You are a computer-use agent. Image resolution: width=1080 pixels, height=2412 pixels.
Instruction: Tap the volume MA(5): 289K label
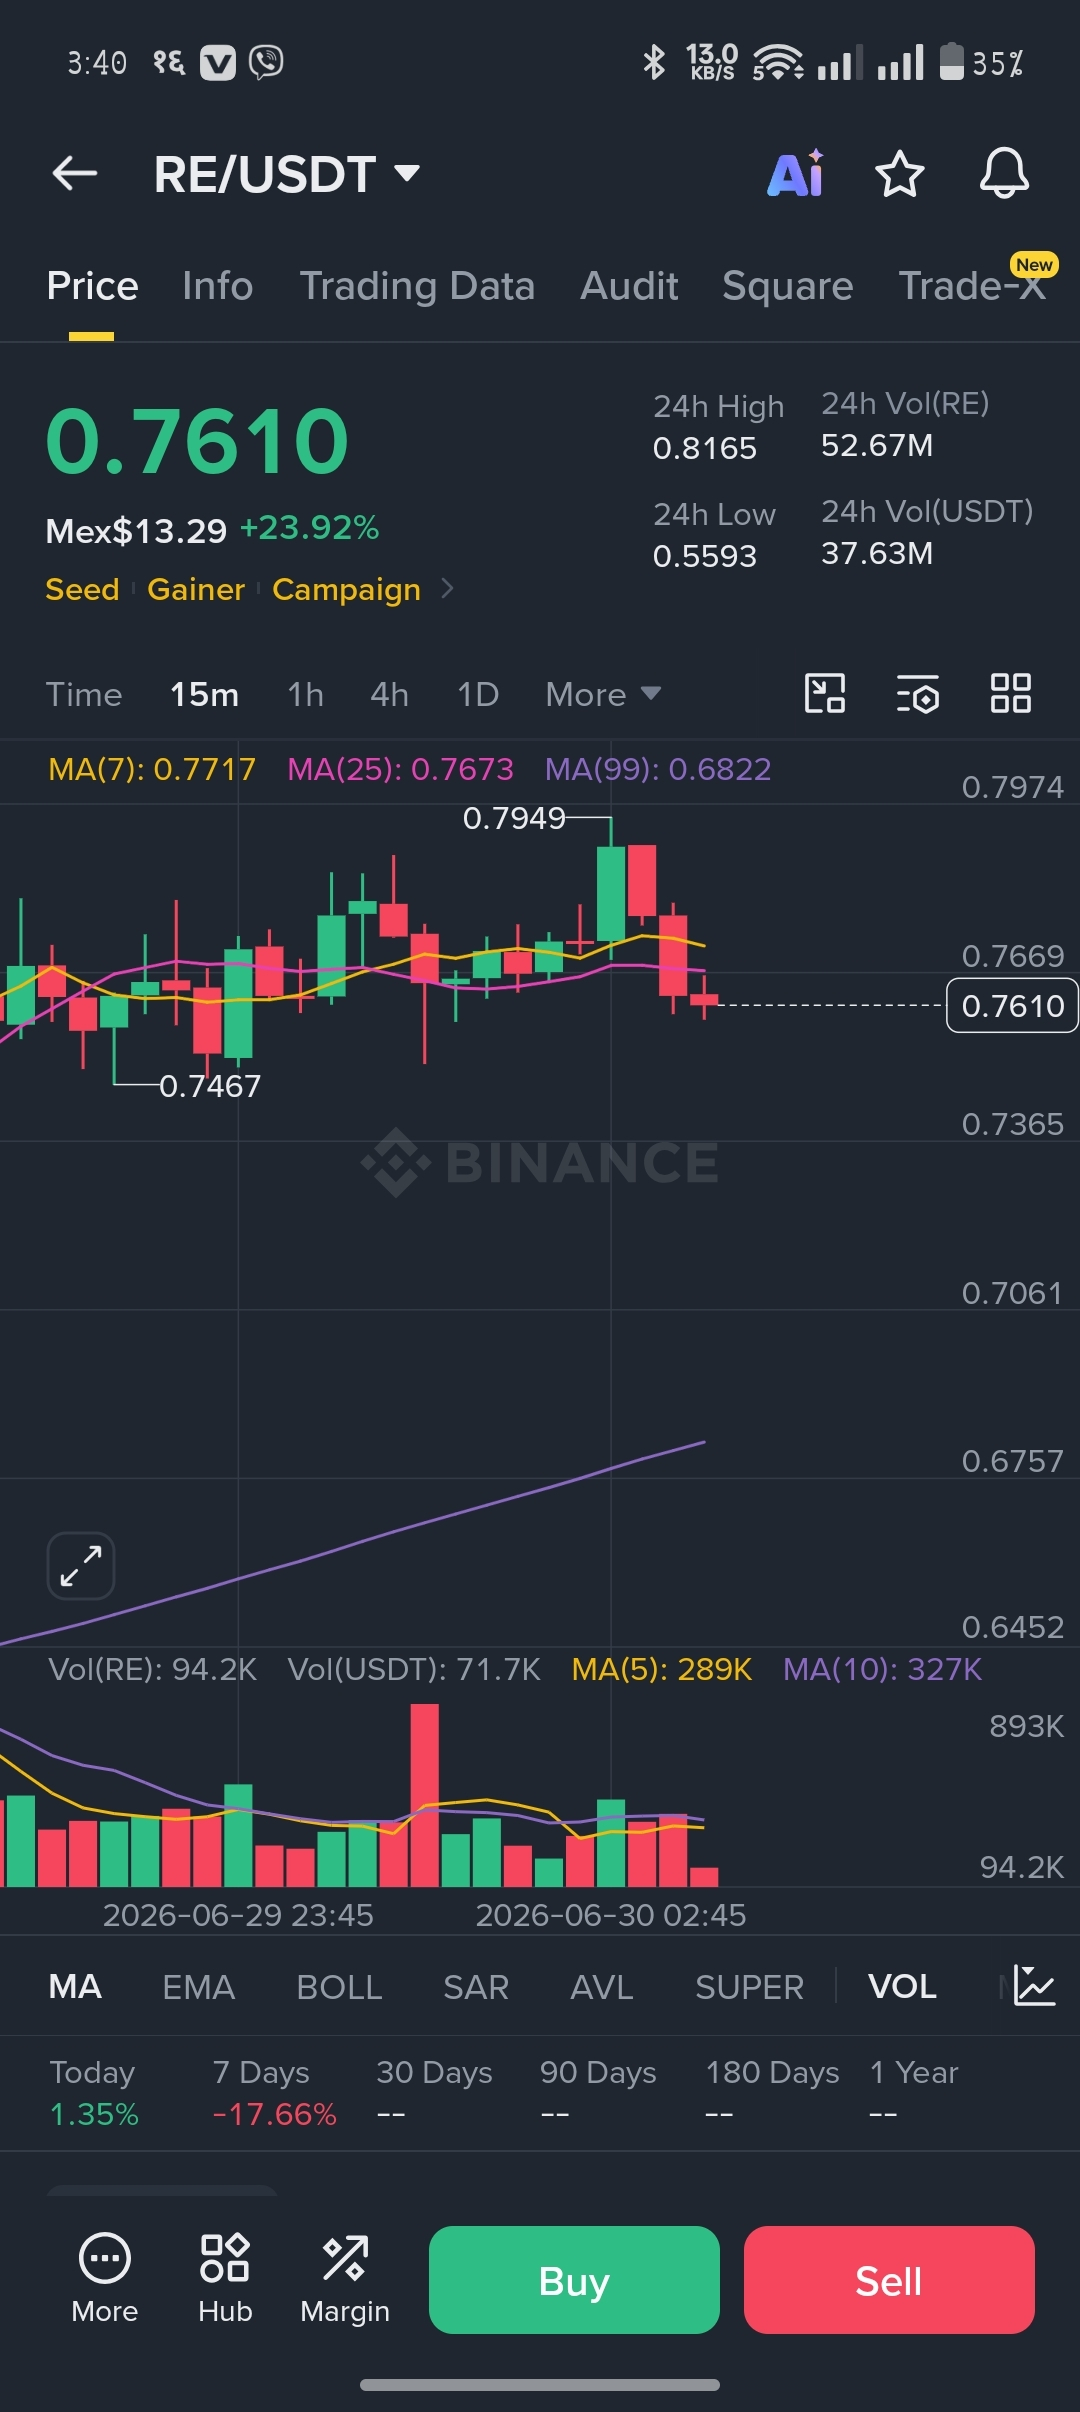point(661,1669)
